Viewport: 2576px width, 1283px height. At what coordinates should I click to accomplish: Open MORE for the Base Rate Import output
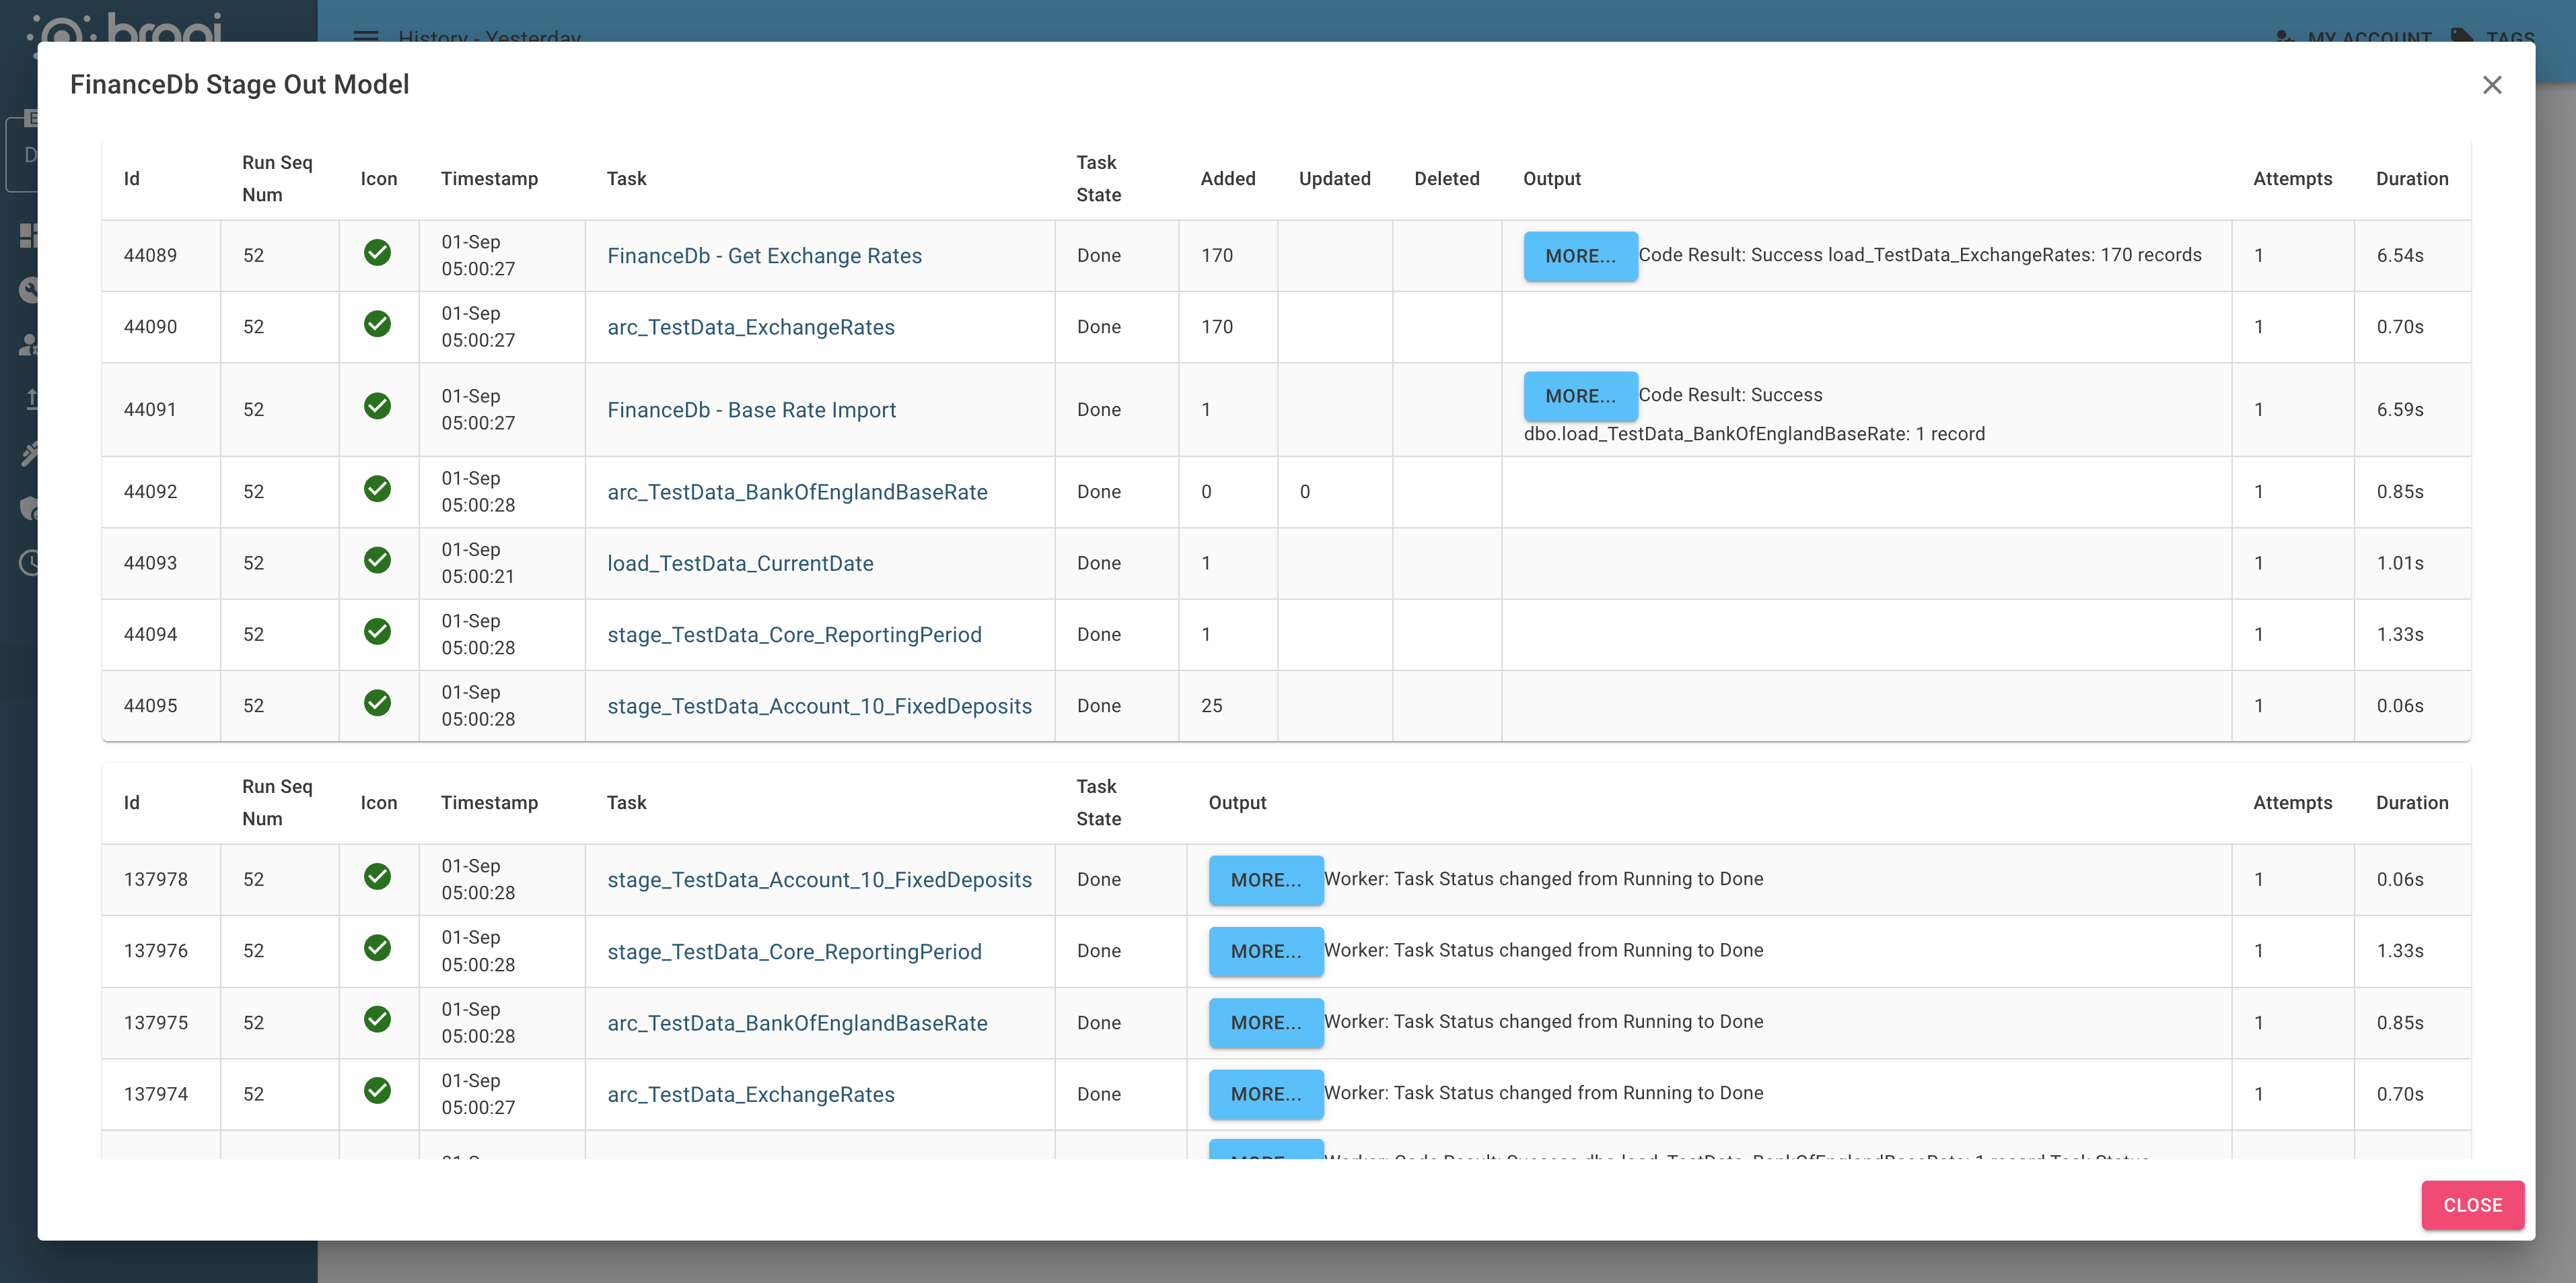click(x=1580, y=396)
